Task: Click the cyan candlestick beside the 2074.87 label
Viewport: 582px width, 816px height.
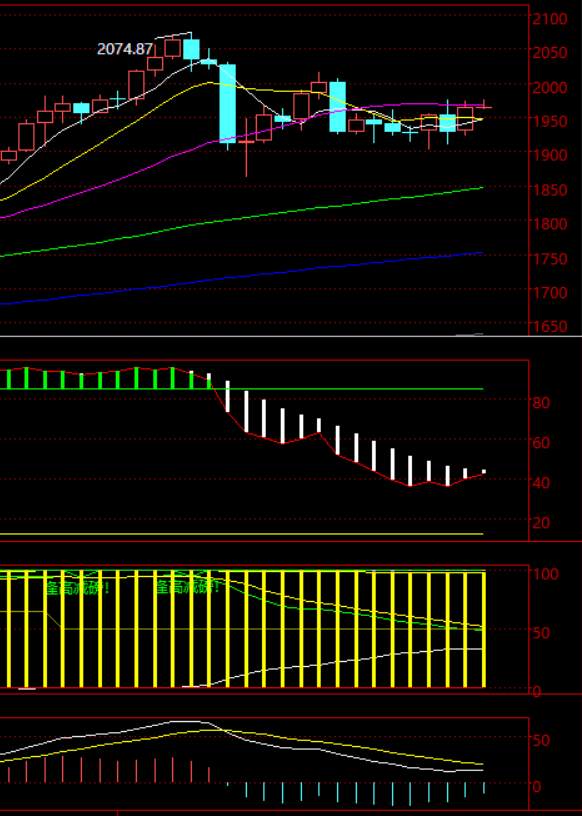Action: coord(191,49)
